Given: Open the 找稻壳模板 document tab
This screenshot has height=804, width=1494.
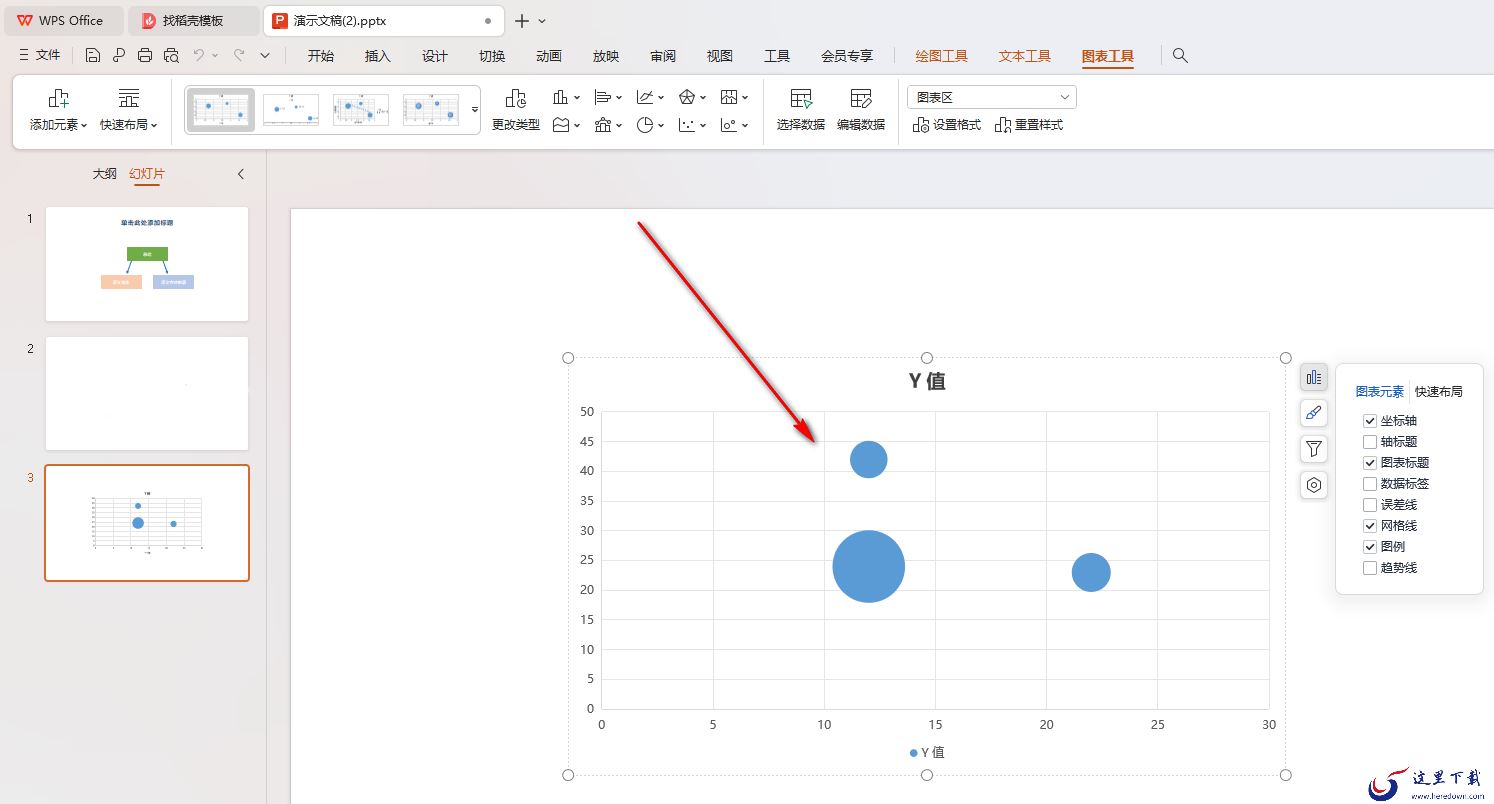Looking at the screenshot, I should (194, 21).
